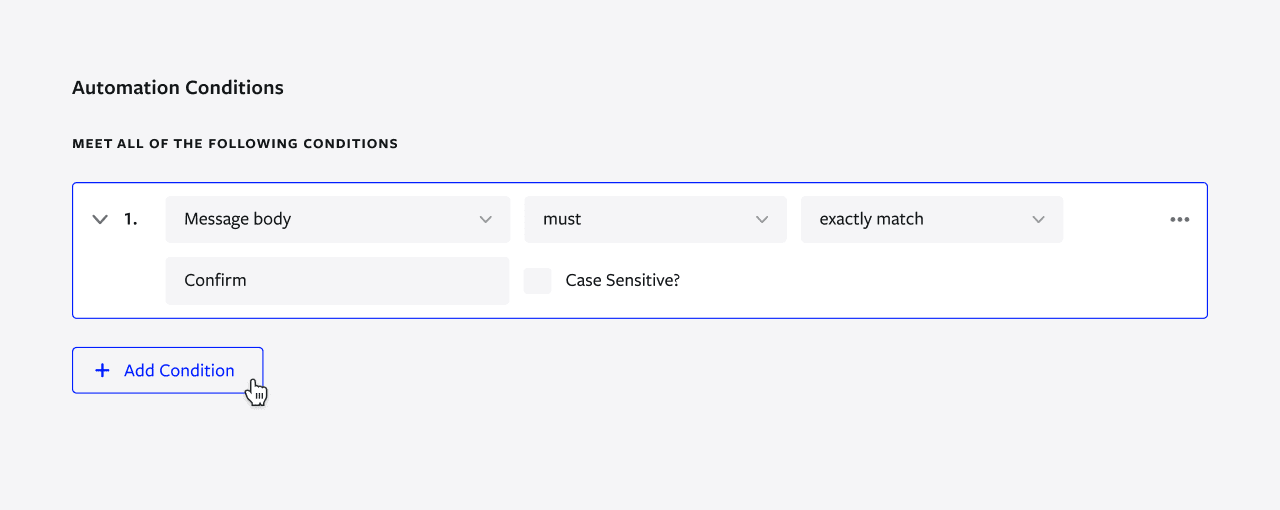The image size is (1280, 510).
Task: Click the Meet All of the Following Conditions label
Action: coord(235,144)
